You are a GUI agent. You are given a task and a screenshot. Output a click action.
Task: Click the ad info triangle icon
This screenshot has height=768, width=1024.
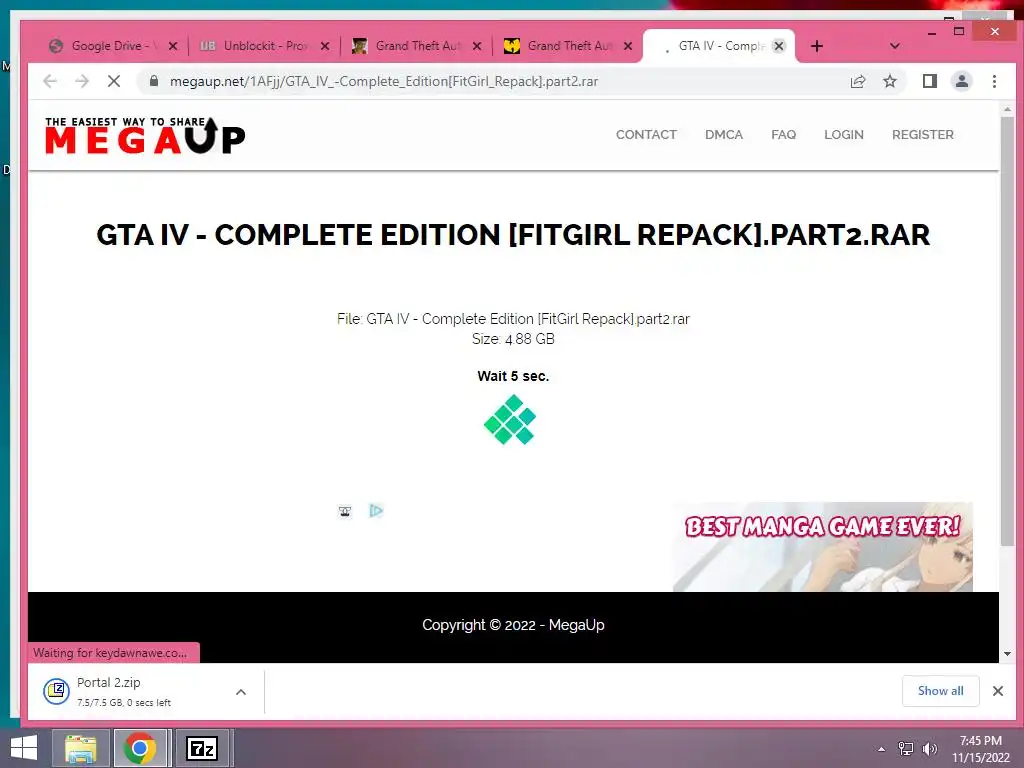[376, 511]
